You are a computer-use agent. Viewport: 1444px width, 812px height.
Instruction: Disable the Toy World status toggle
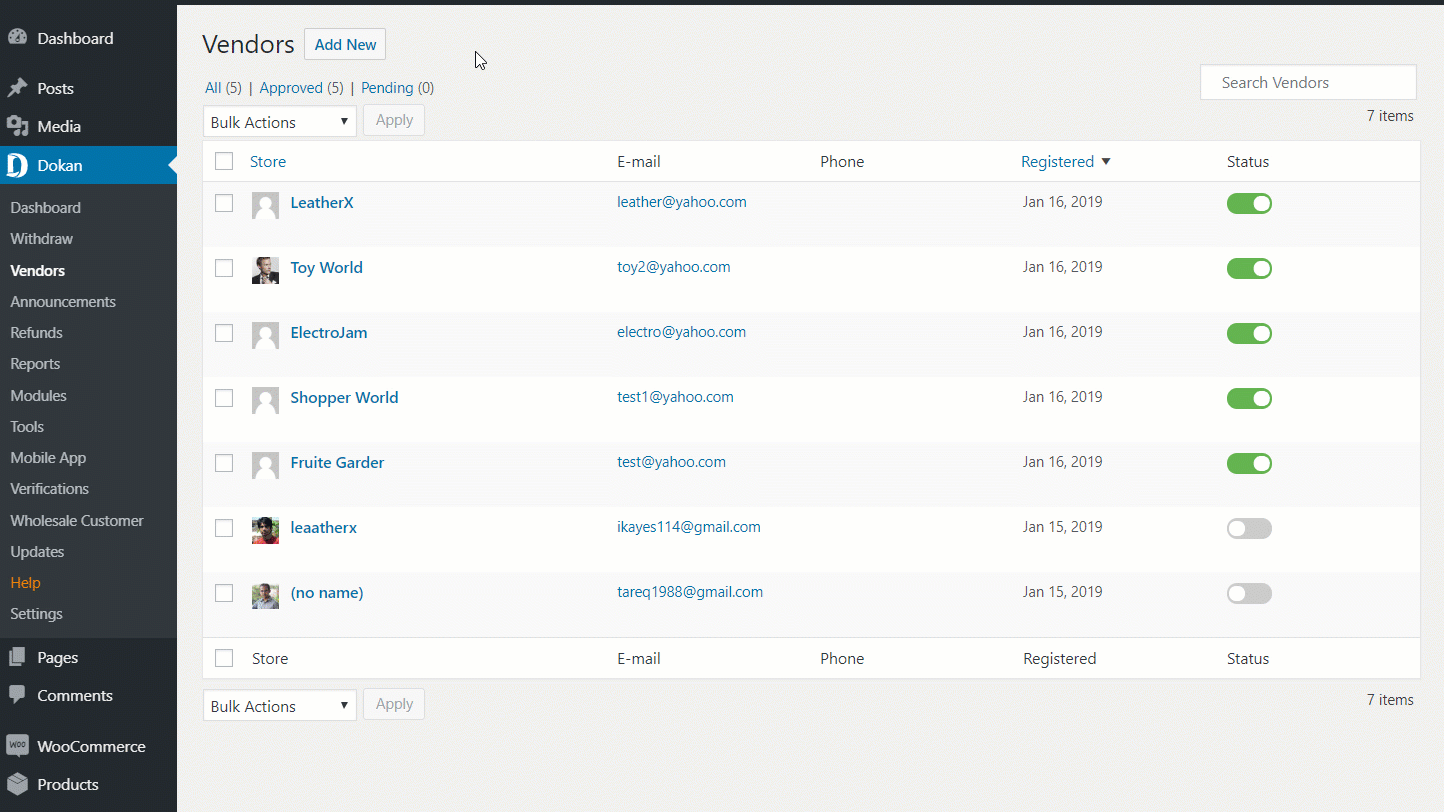[x=1249, y=268]
